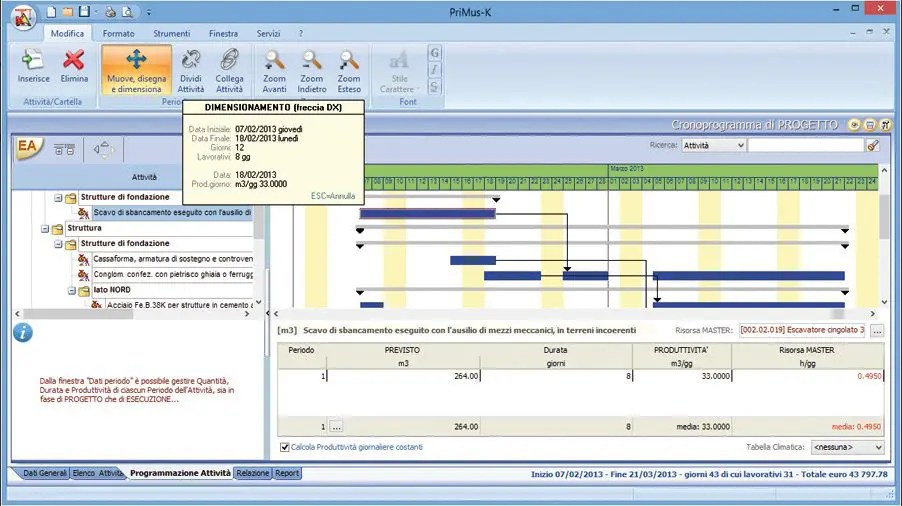Collapse the Struttura folder node

[45, 228]
